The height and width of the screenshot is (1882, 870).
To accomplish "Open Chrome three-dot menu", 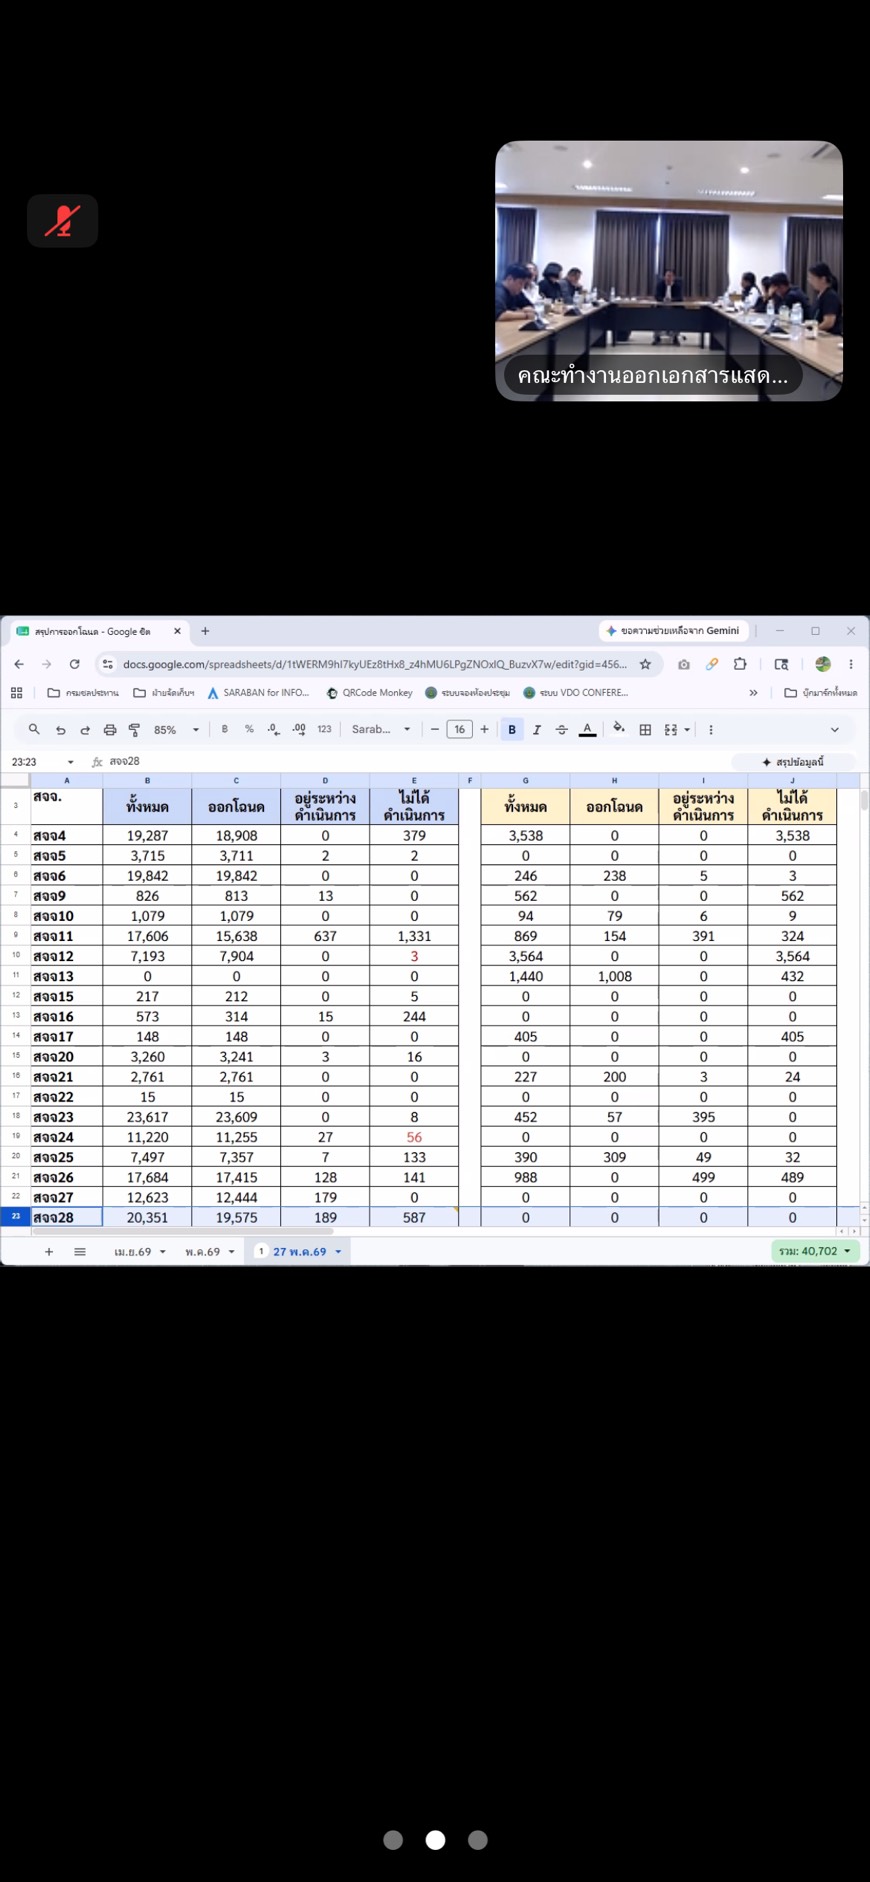I will 851,664.
